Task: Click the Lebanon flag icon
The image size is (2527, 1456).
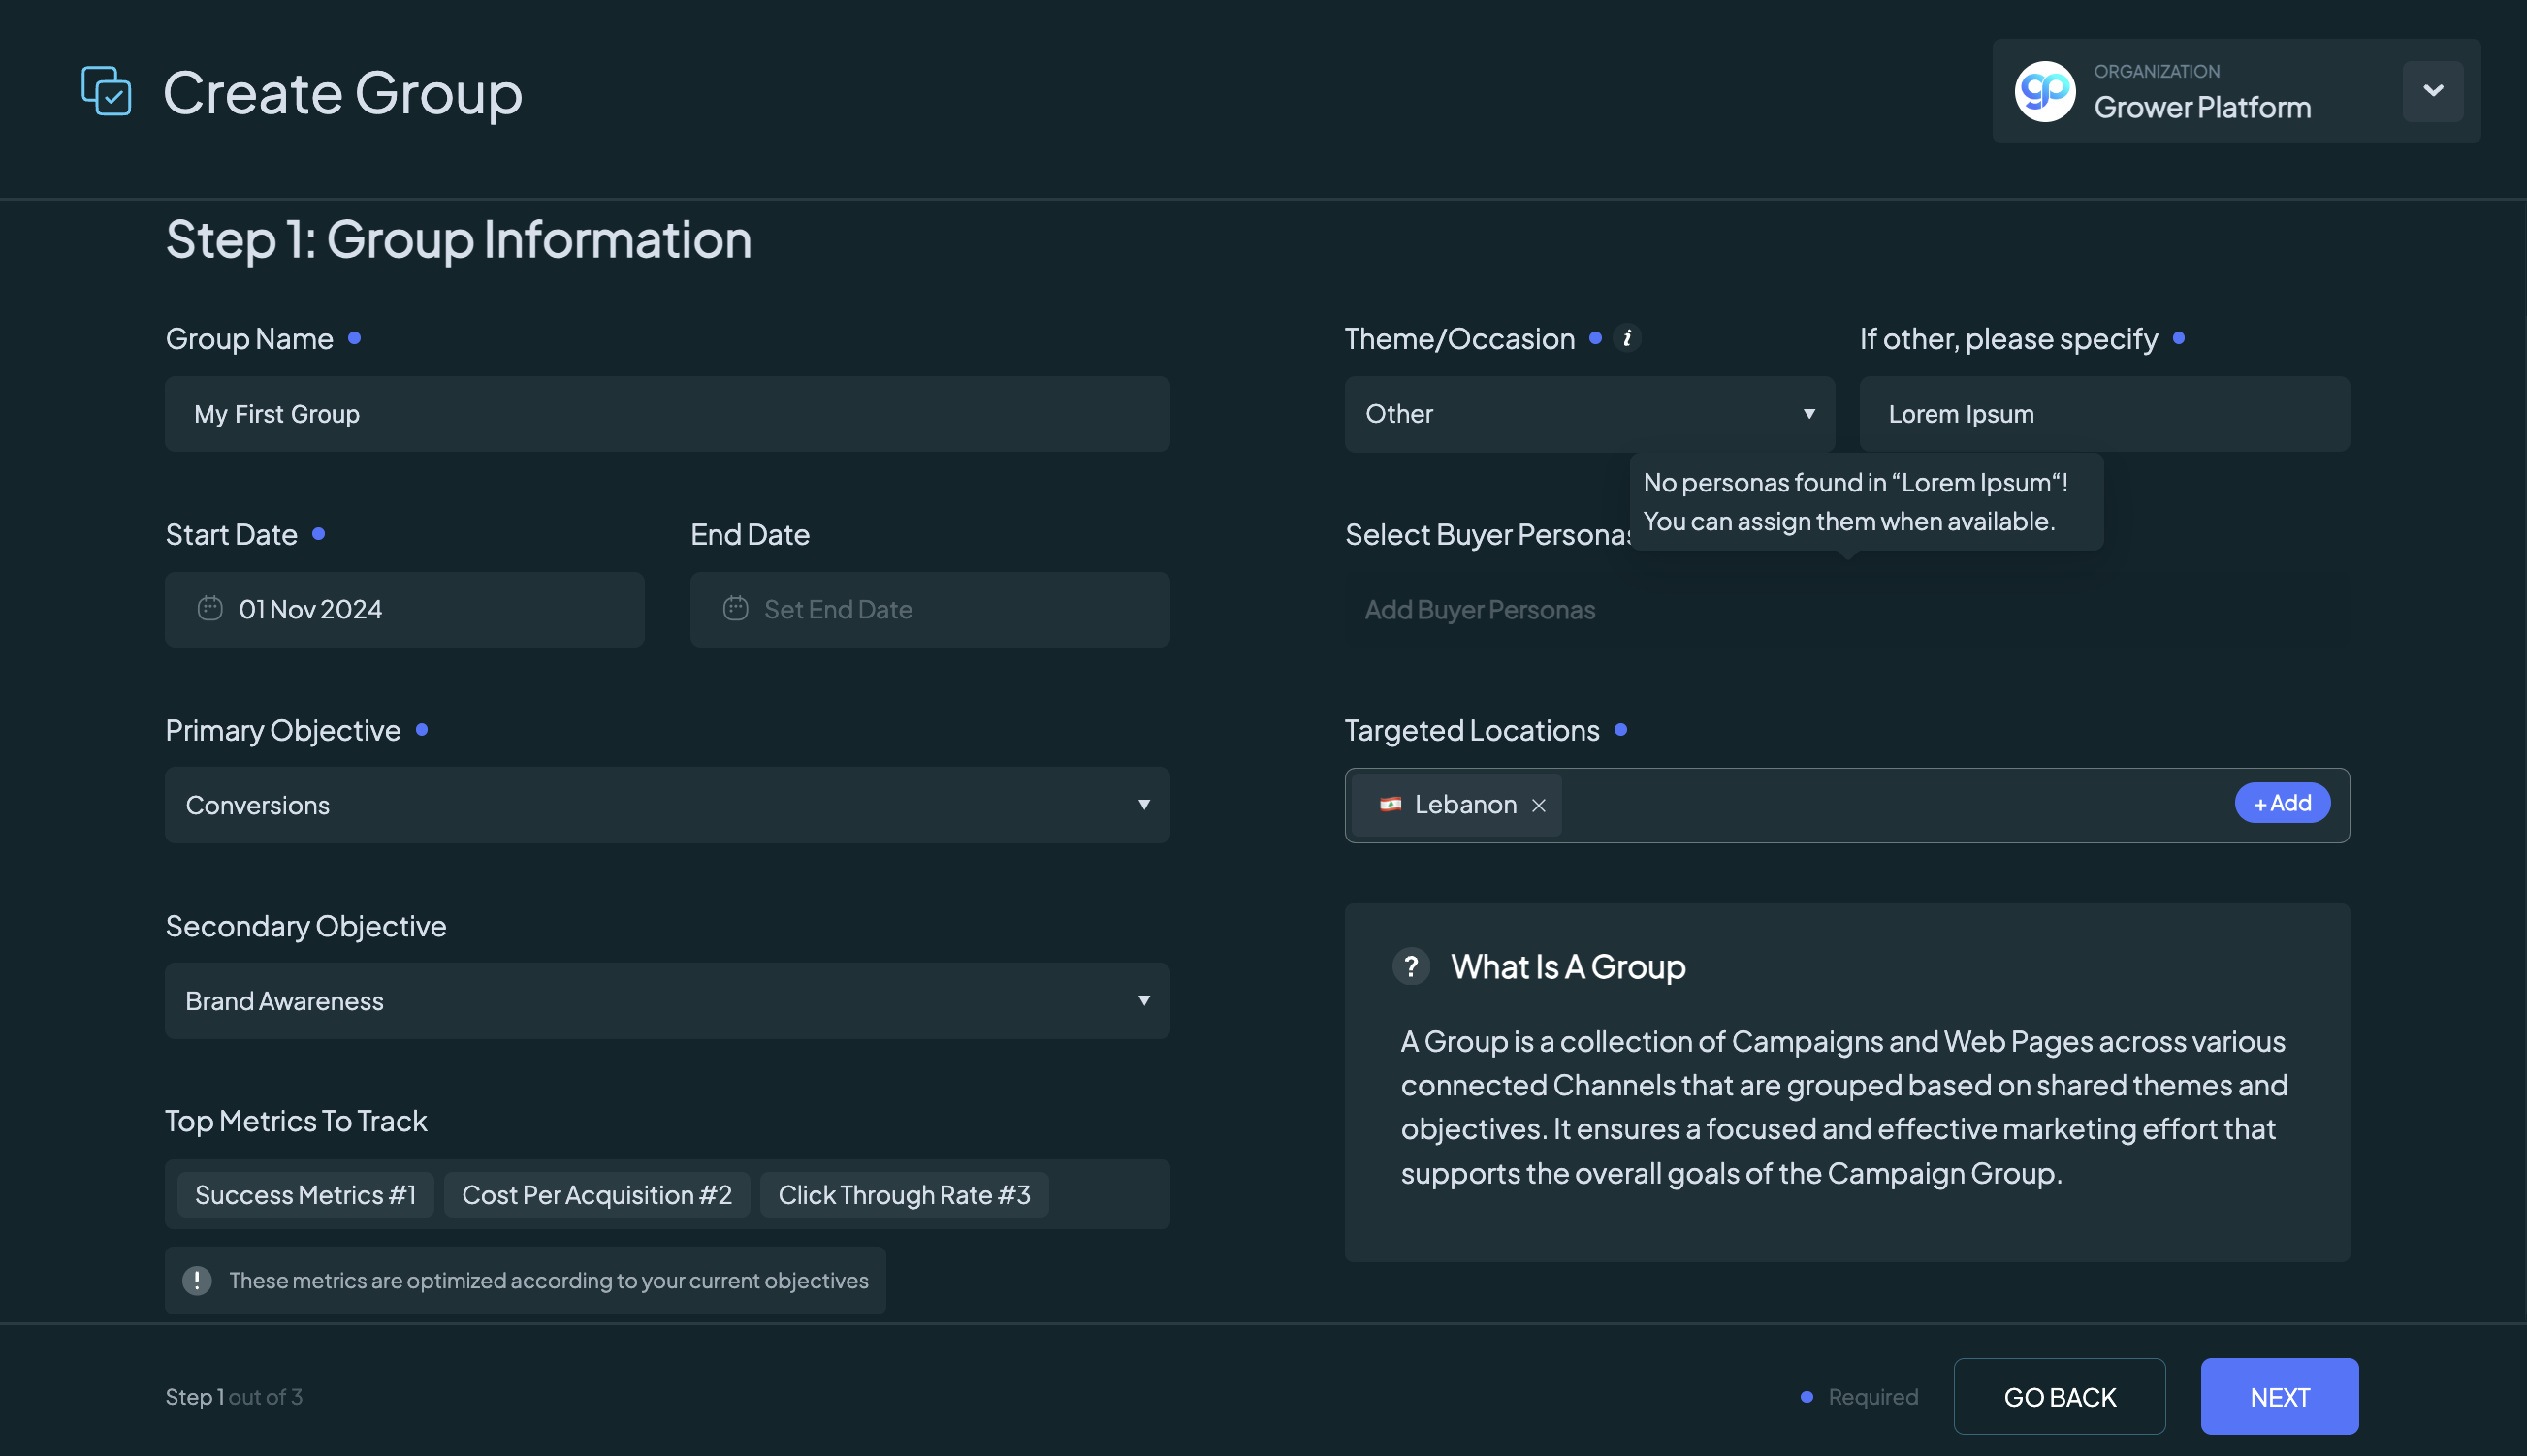Action: [1390, 804]
